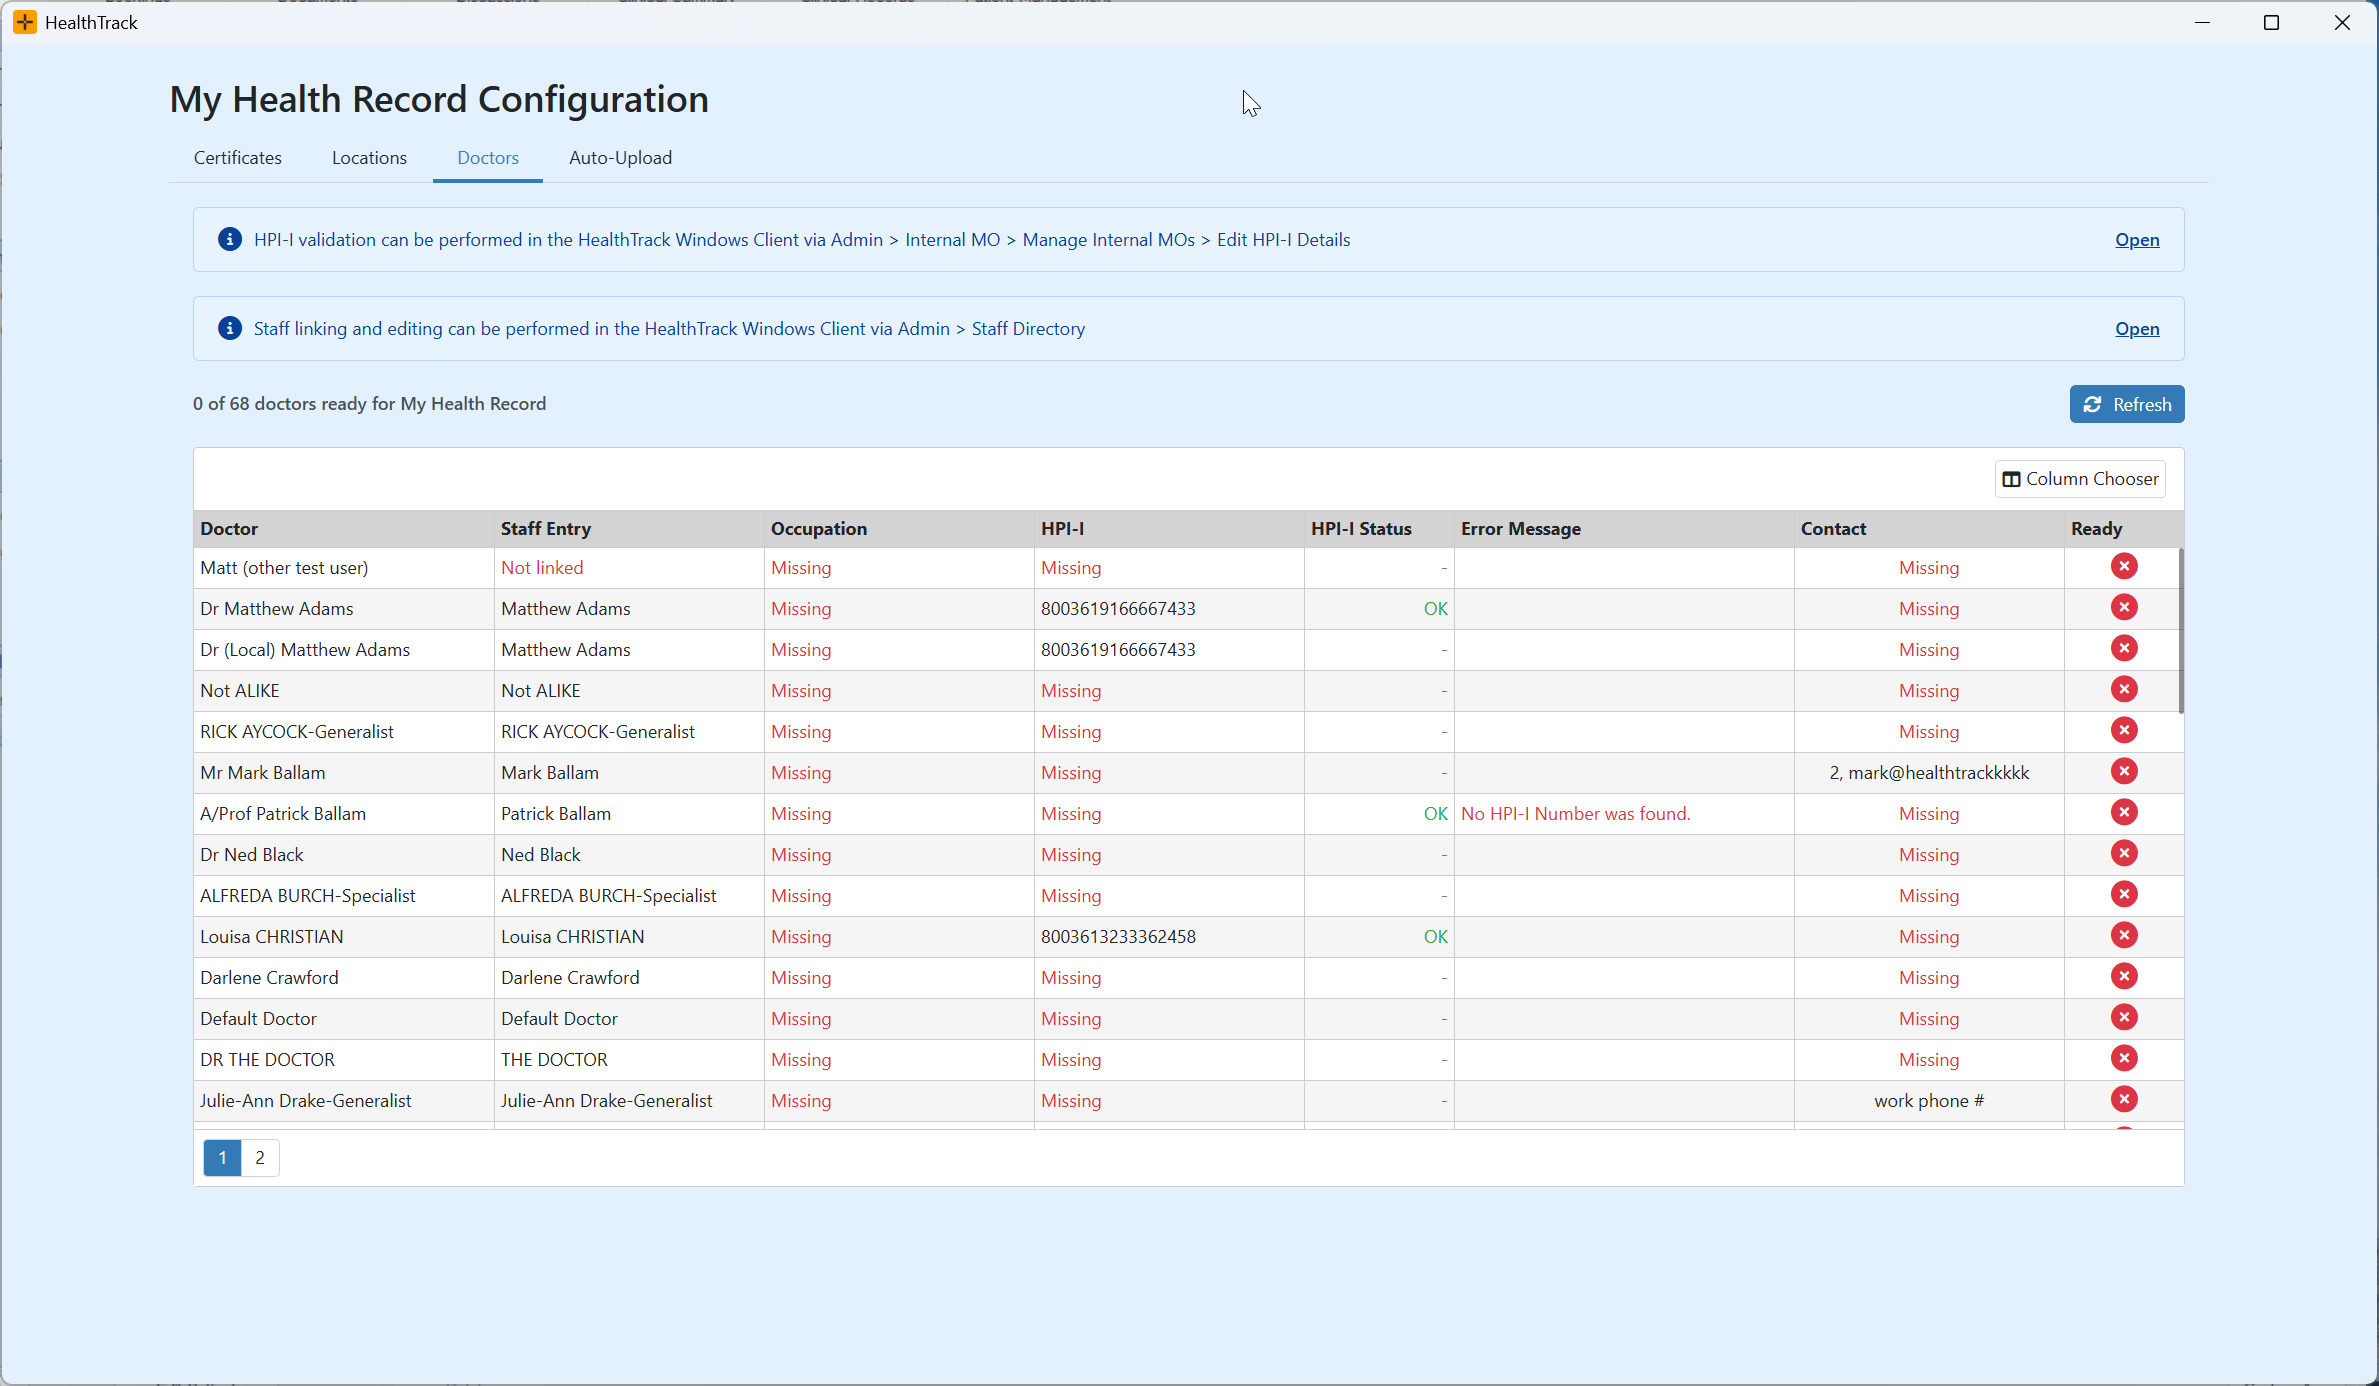Screen dimensions: 2379x1386
Task: Click OK status for A/Prof Patrick Ballam
Action: point(1435,814)
